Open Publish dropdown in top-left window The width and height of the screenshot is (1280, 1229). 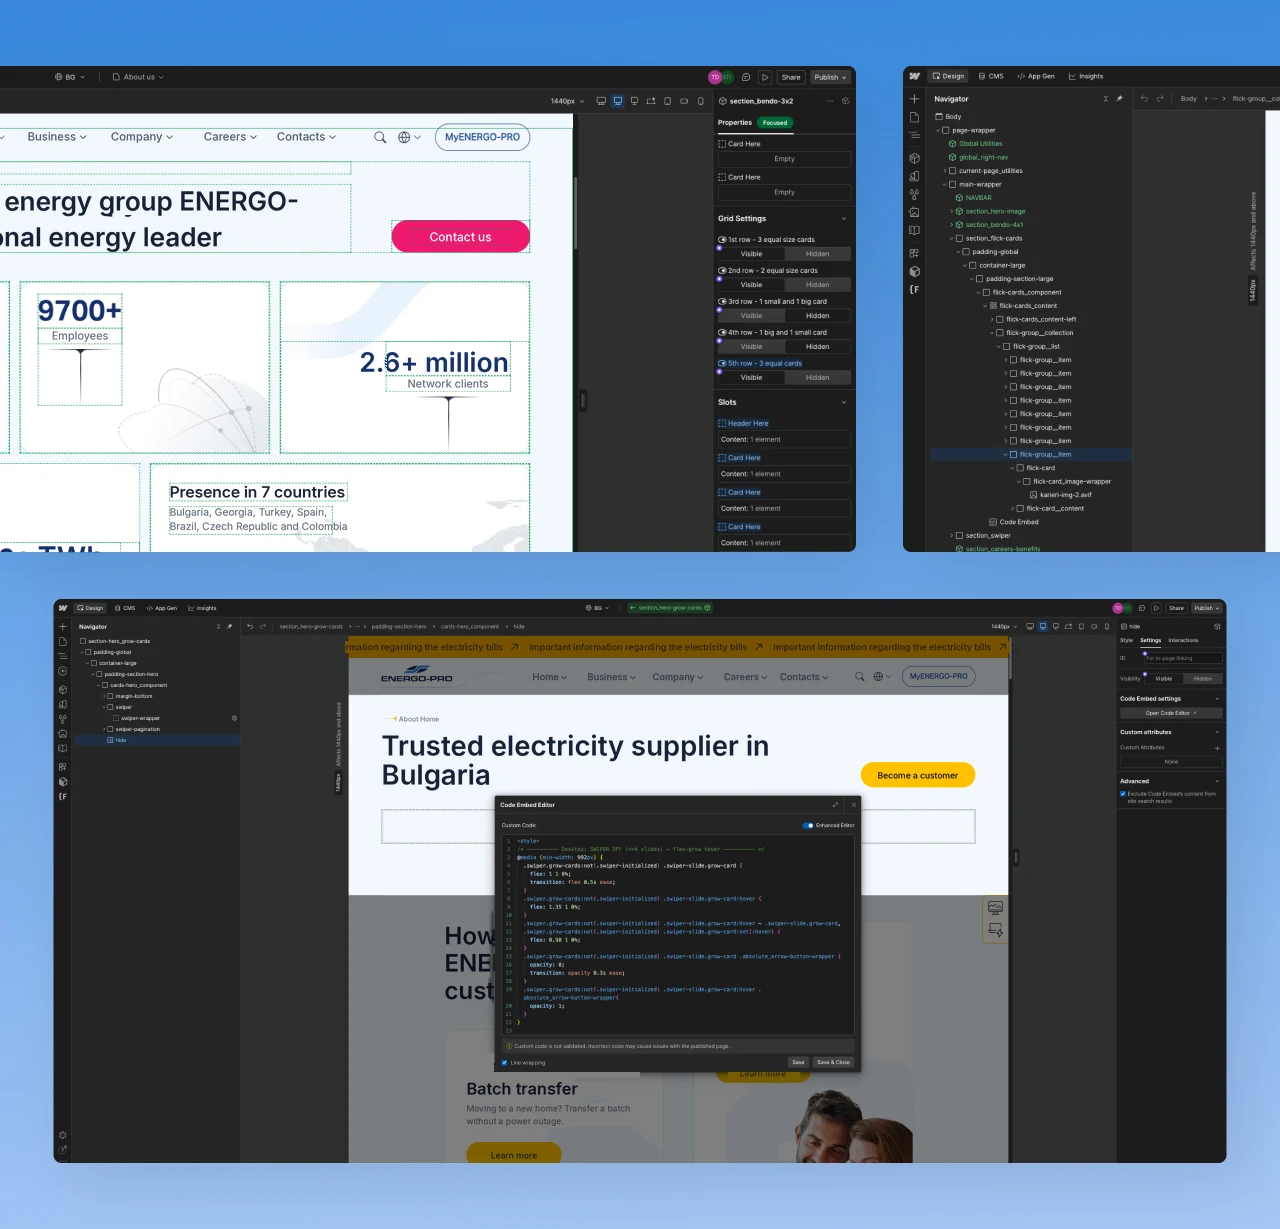830,77
